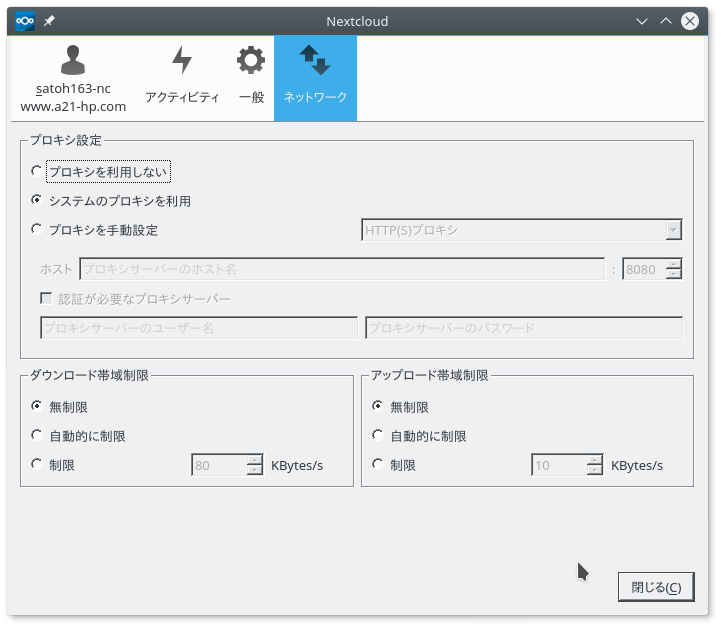Click the Nextcloud logo icon in title bar
This screenshot has width=721, height=628.
pyautogui.click(x=25, y=21)
